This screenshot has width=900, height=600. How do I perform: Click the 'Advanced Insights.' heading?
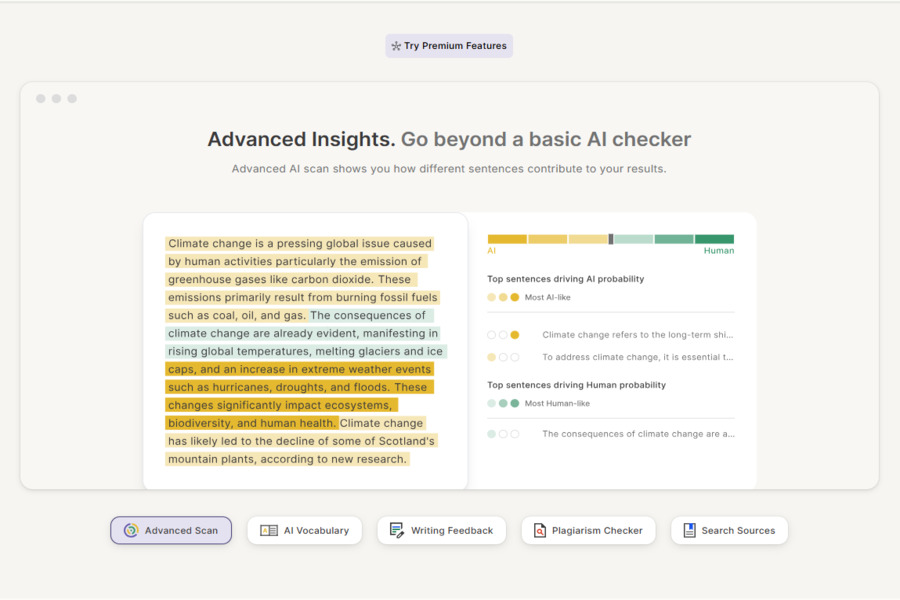pyautogui.click(x=301, y=140)
